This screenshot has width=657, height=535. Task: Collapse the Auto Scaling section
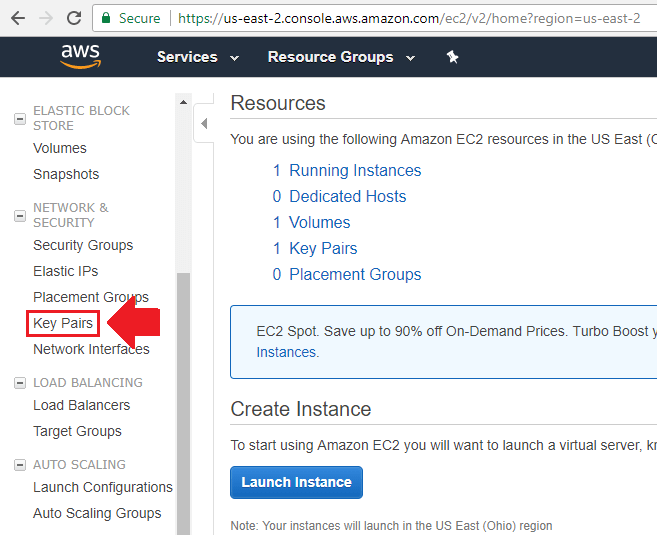tap(20, 465)
